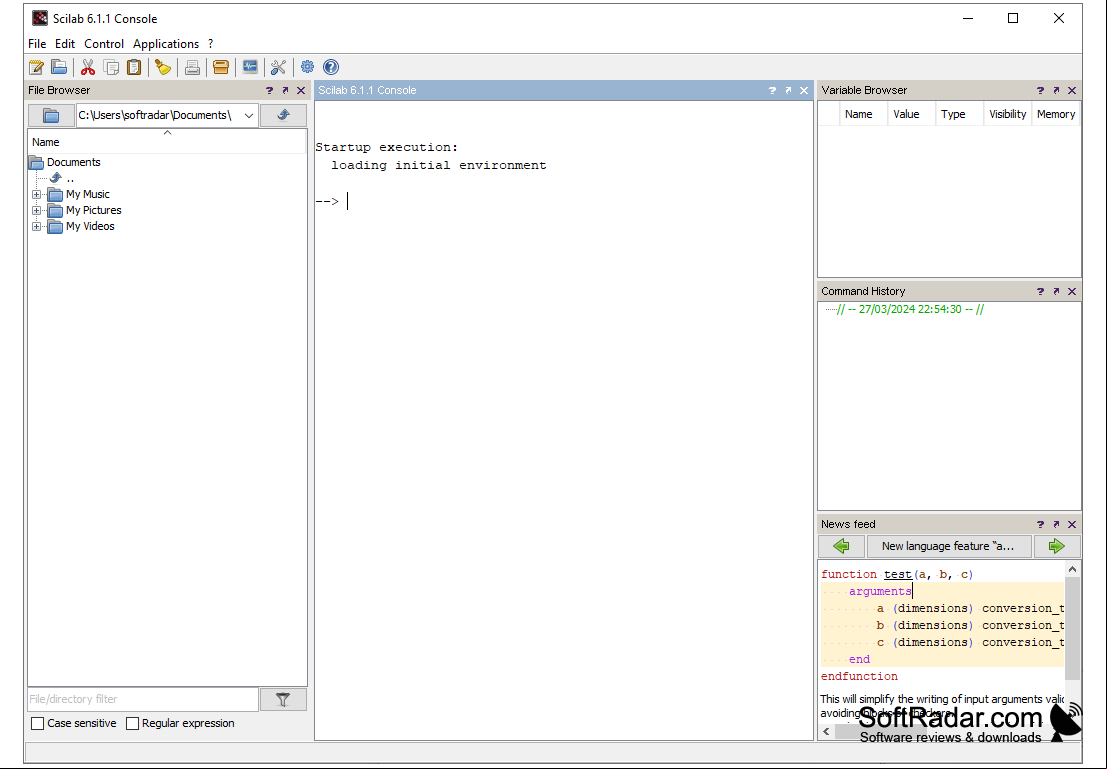Click the Copy toolbar icon

tap(111, 67)
